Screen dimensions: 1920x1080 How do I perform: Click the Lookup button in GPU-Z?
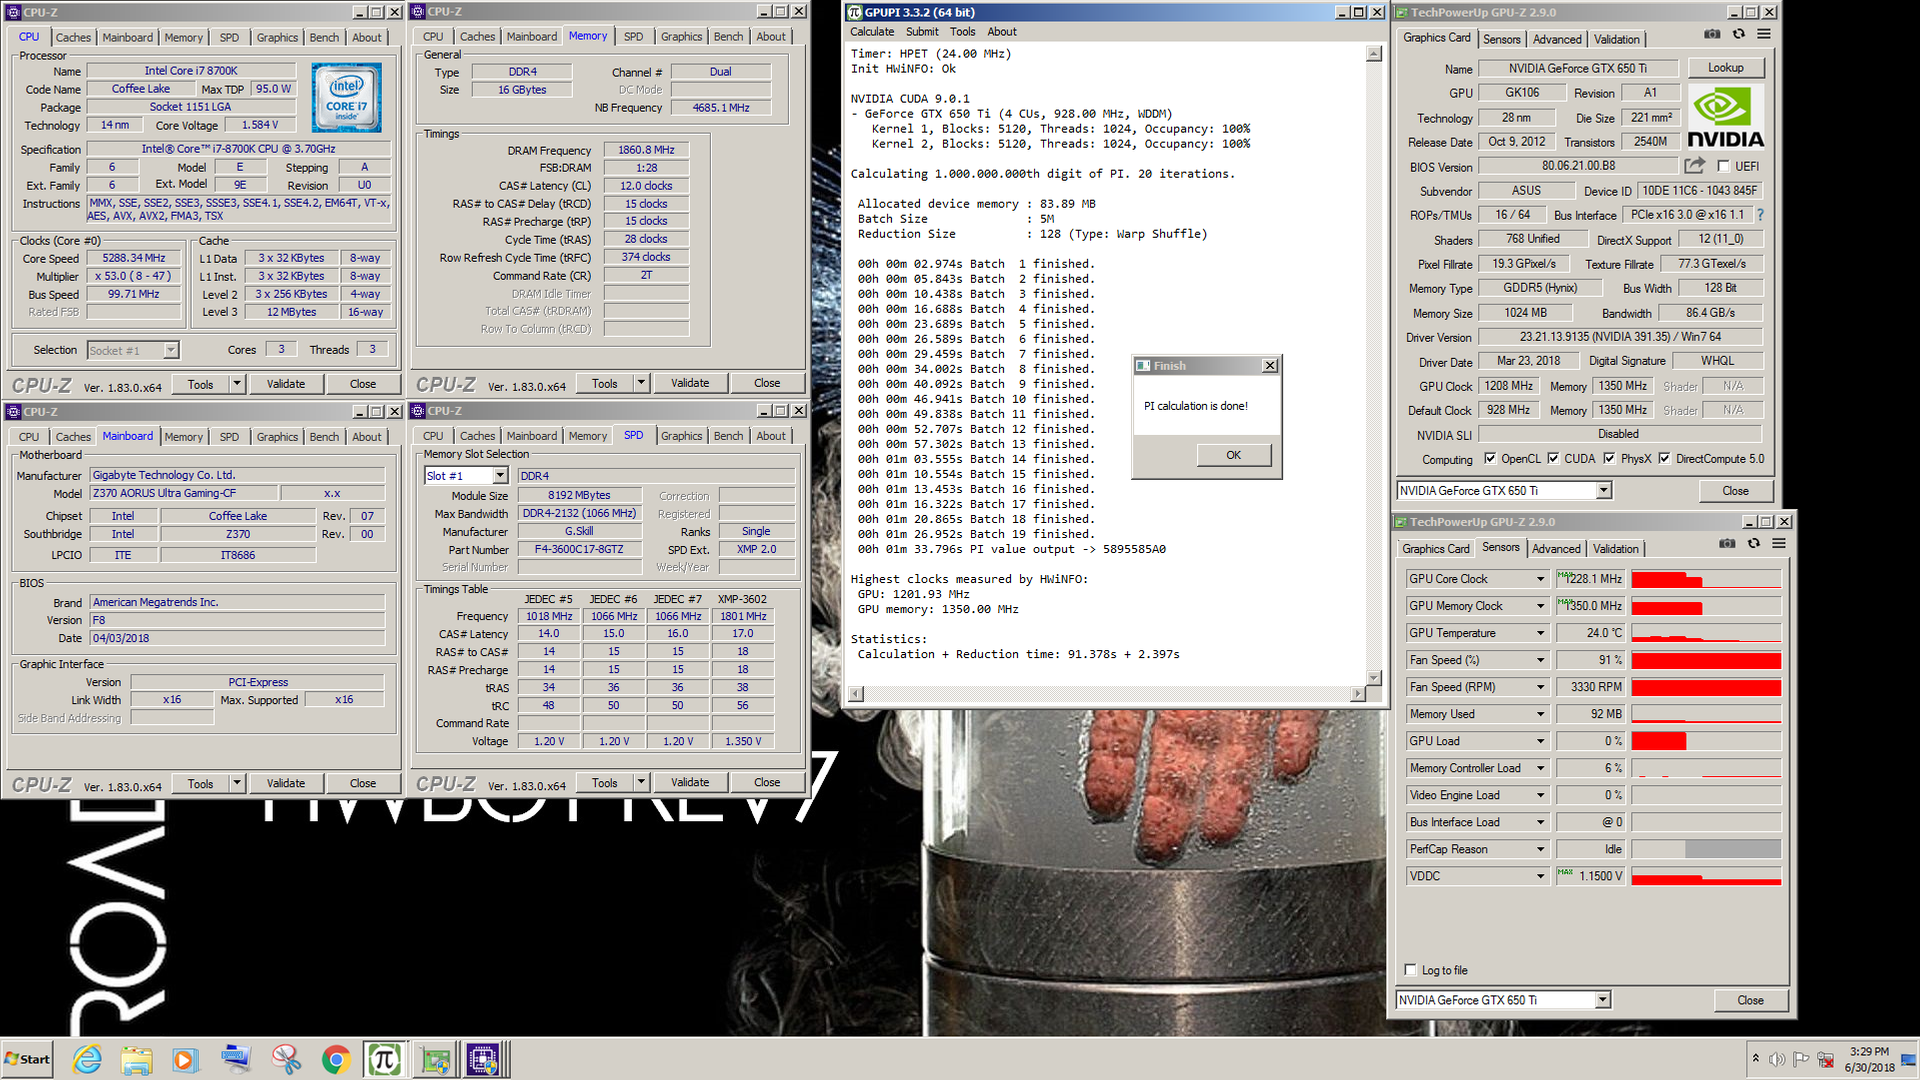[x=1725, y=68]
